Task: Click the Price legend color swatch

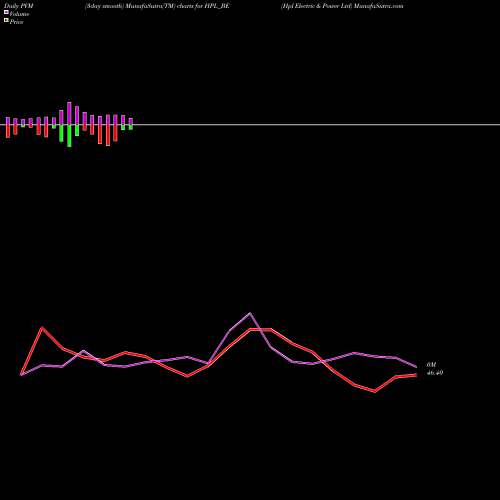Action: (6, 20)
